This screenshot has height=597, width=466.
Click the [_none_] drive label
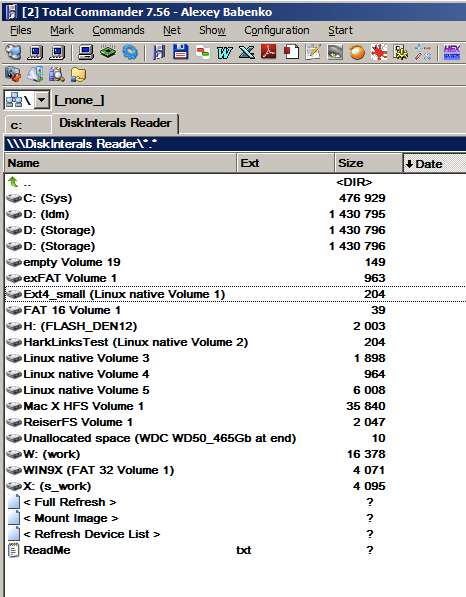tap(79, 101)
